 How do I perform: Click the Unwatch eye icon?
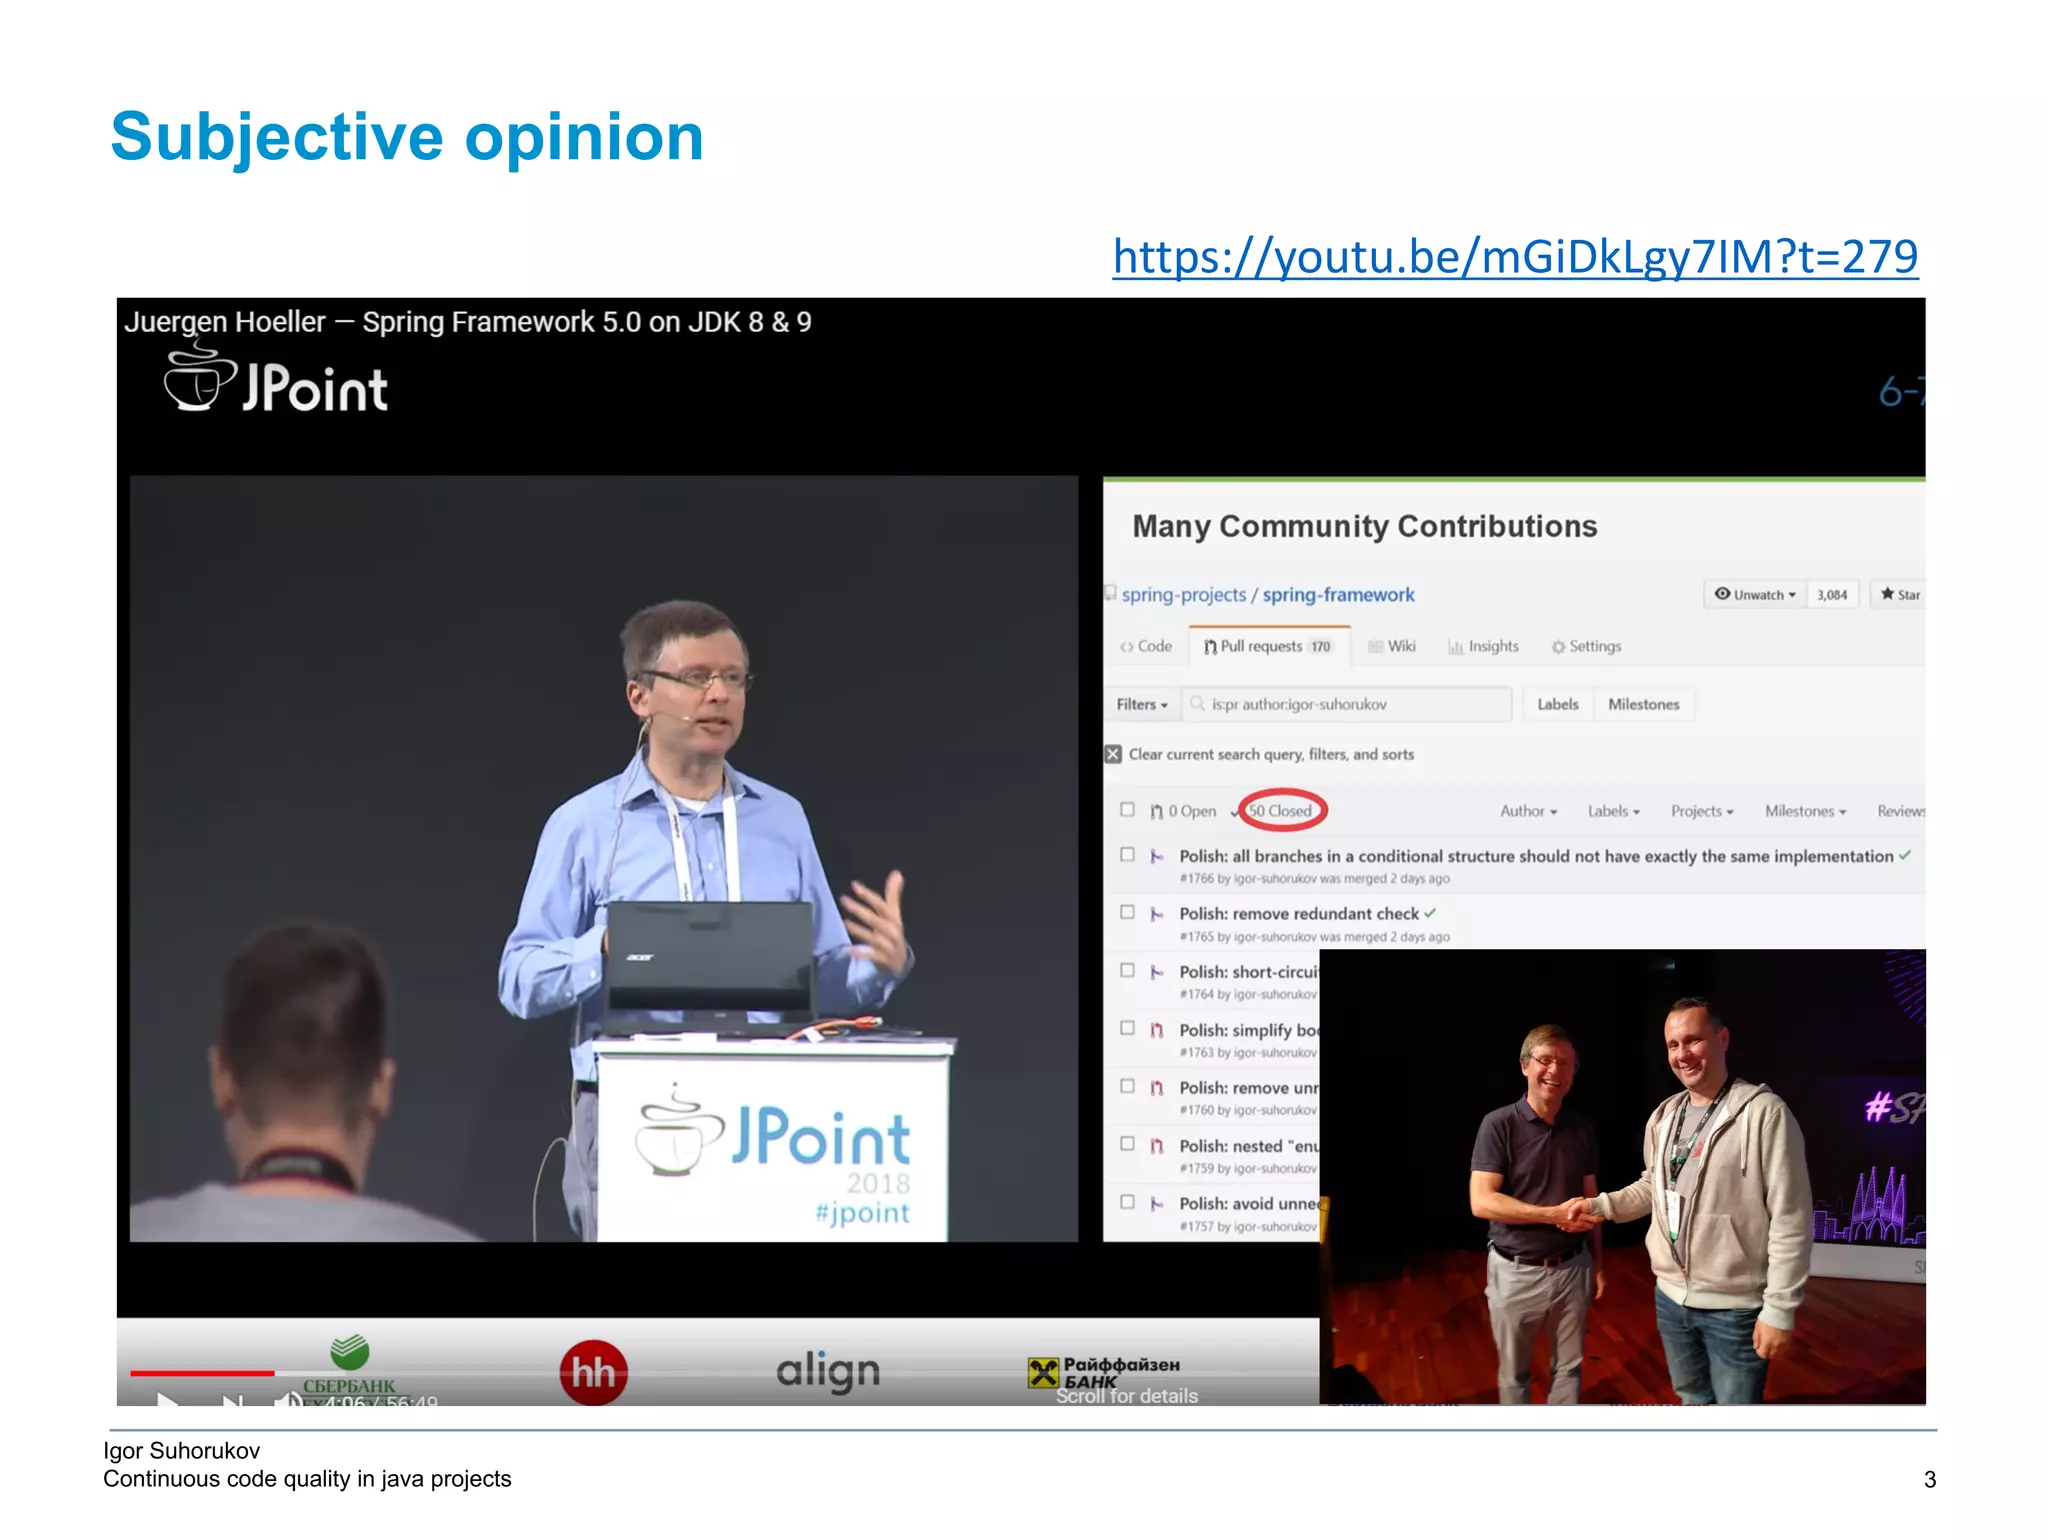pyautogui.click(x=1722, y=594)
